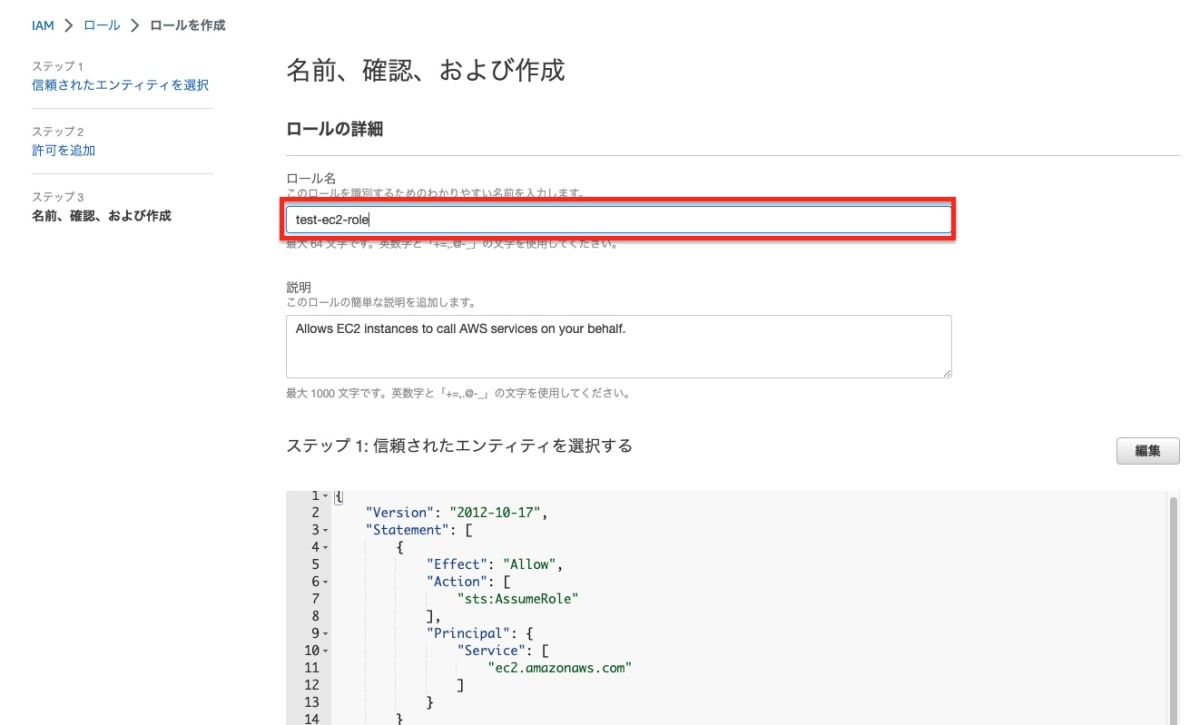Click the 説明 description textarea

coord(618,346)
